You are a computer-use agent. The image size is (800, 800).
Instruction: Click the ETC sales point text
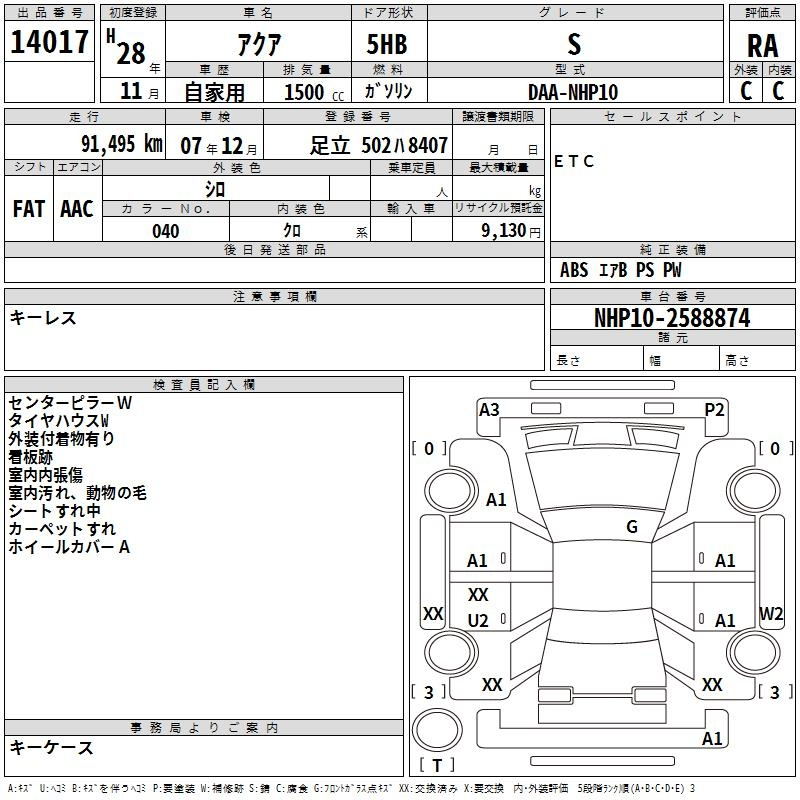tap(574, 161)
